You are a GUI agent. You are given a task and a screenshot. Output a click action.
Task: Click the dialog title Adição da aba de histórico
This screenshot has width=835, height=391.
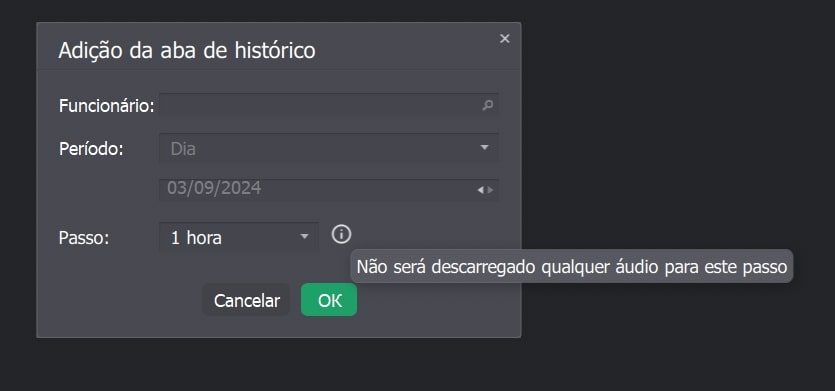click(x=187, y=51)
